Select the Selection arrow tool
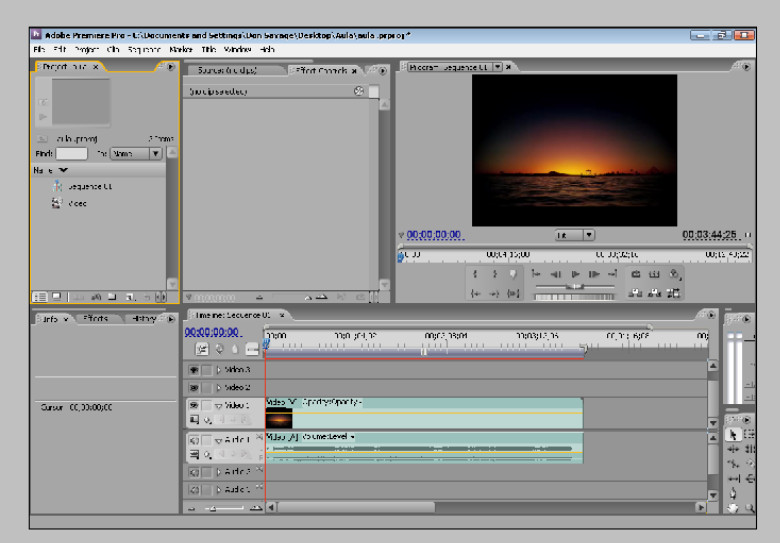Screen dimensions: 780x543 point(733,435)
